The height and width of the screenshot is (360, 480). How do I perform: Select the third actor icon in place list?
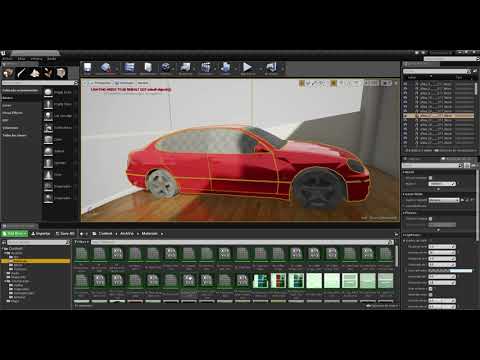point(48,116)
